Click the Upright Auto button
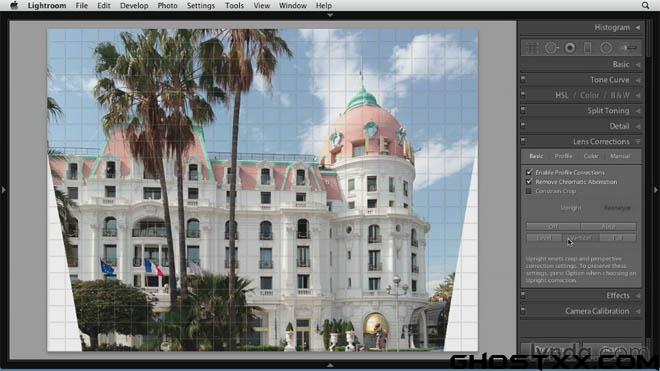The image size is (660, 371). [608, 227]
